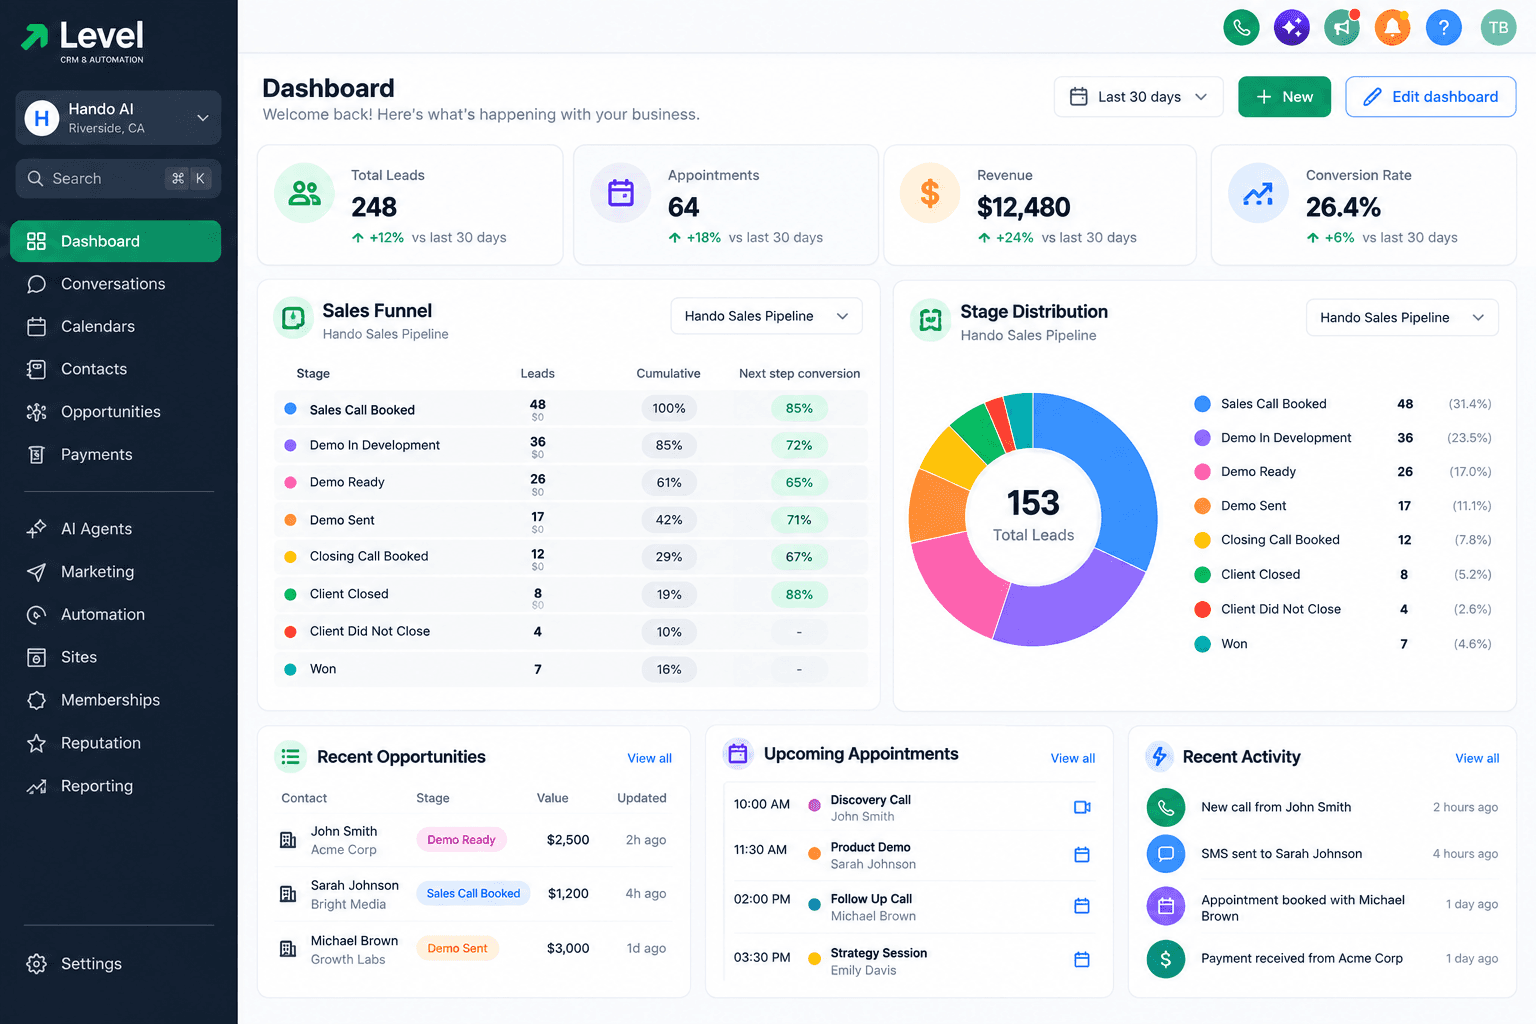The width and height of the screenshot is (1536, 1024).
Task: Open the megaphone announcements icon
Action: coord(1342,27)
